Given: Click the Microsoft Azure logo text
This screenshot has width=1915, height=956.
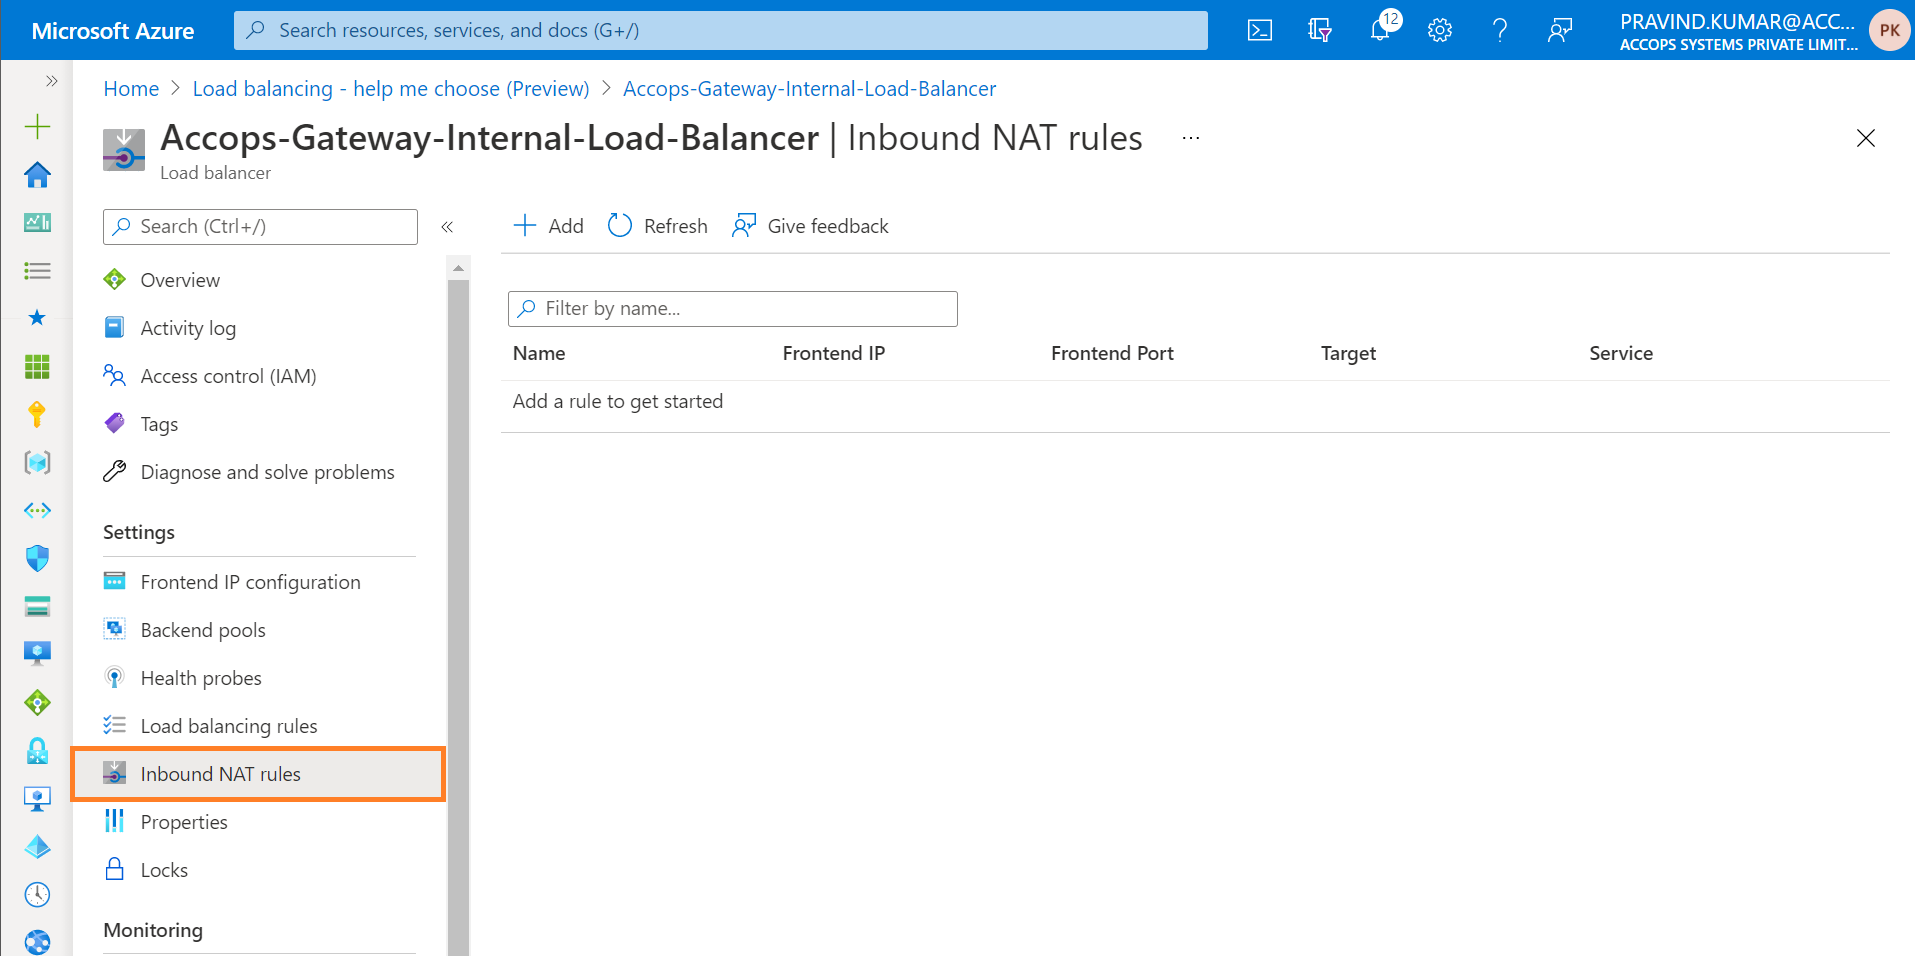Looking at the screenshot, I should tap(113, 31).
